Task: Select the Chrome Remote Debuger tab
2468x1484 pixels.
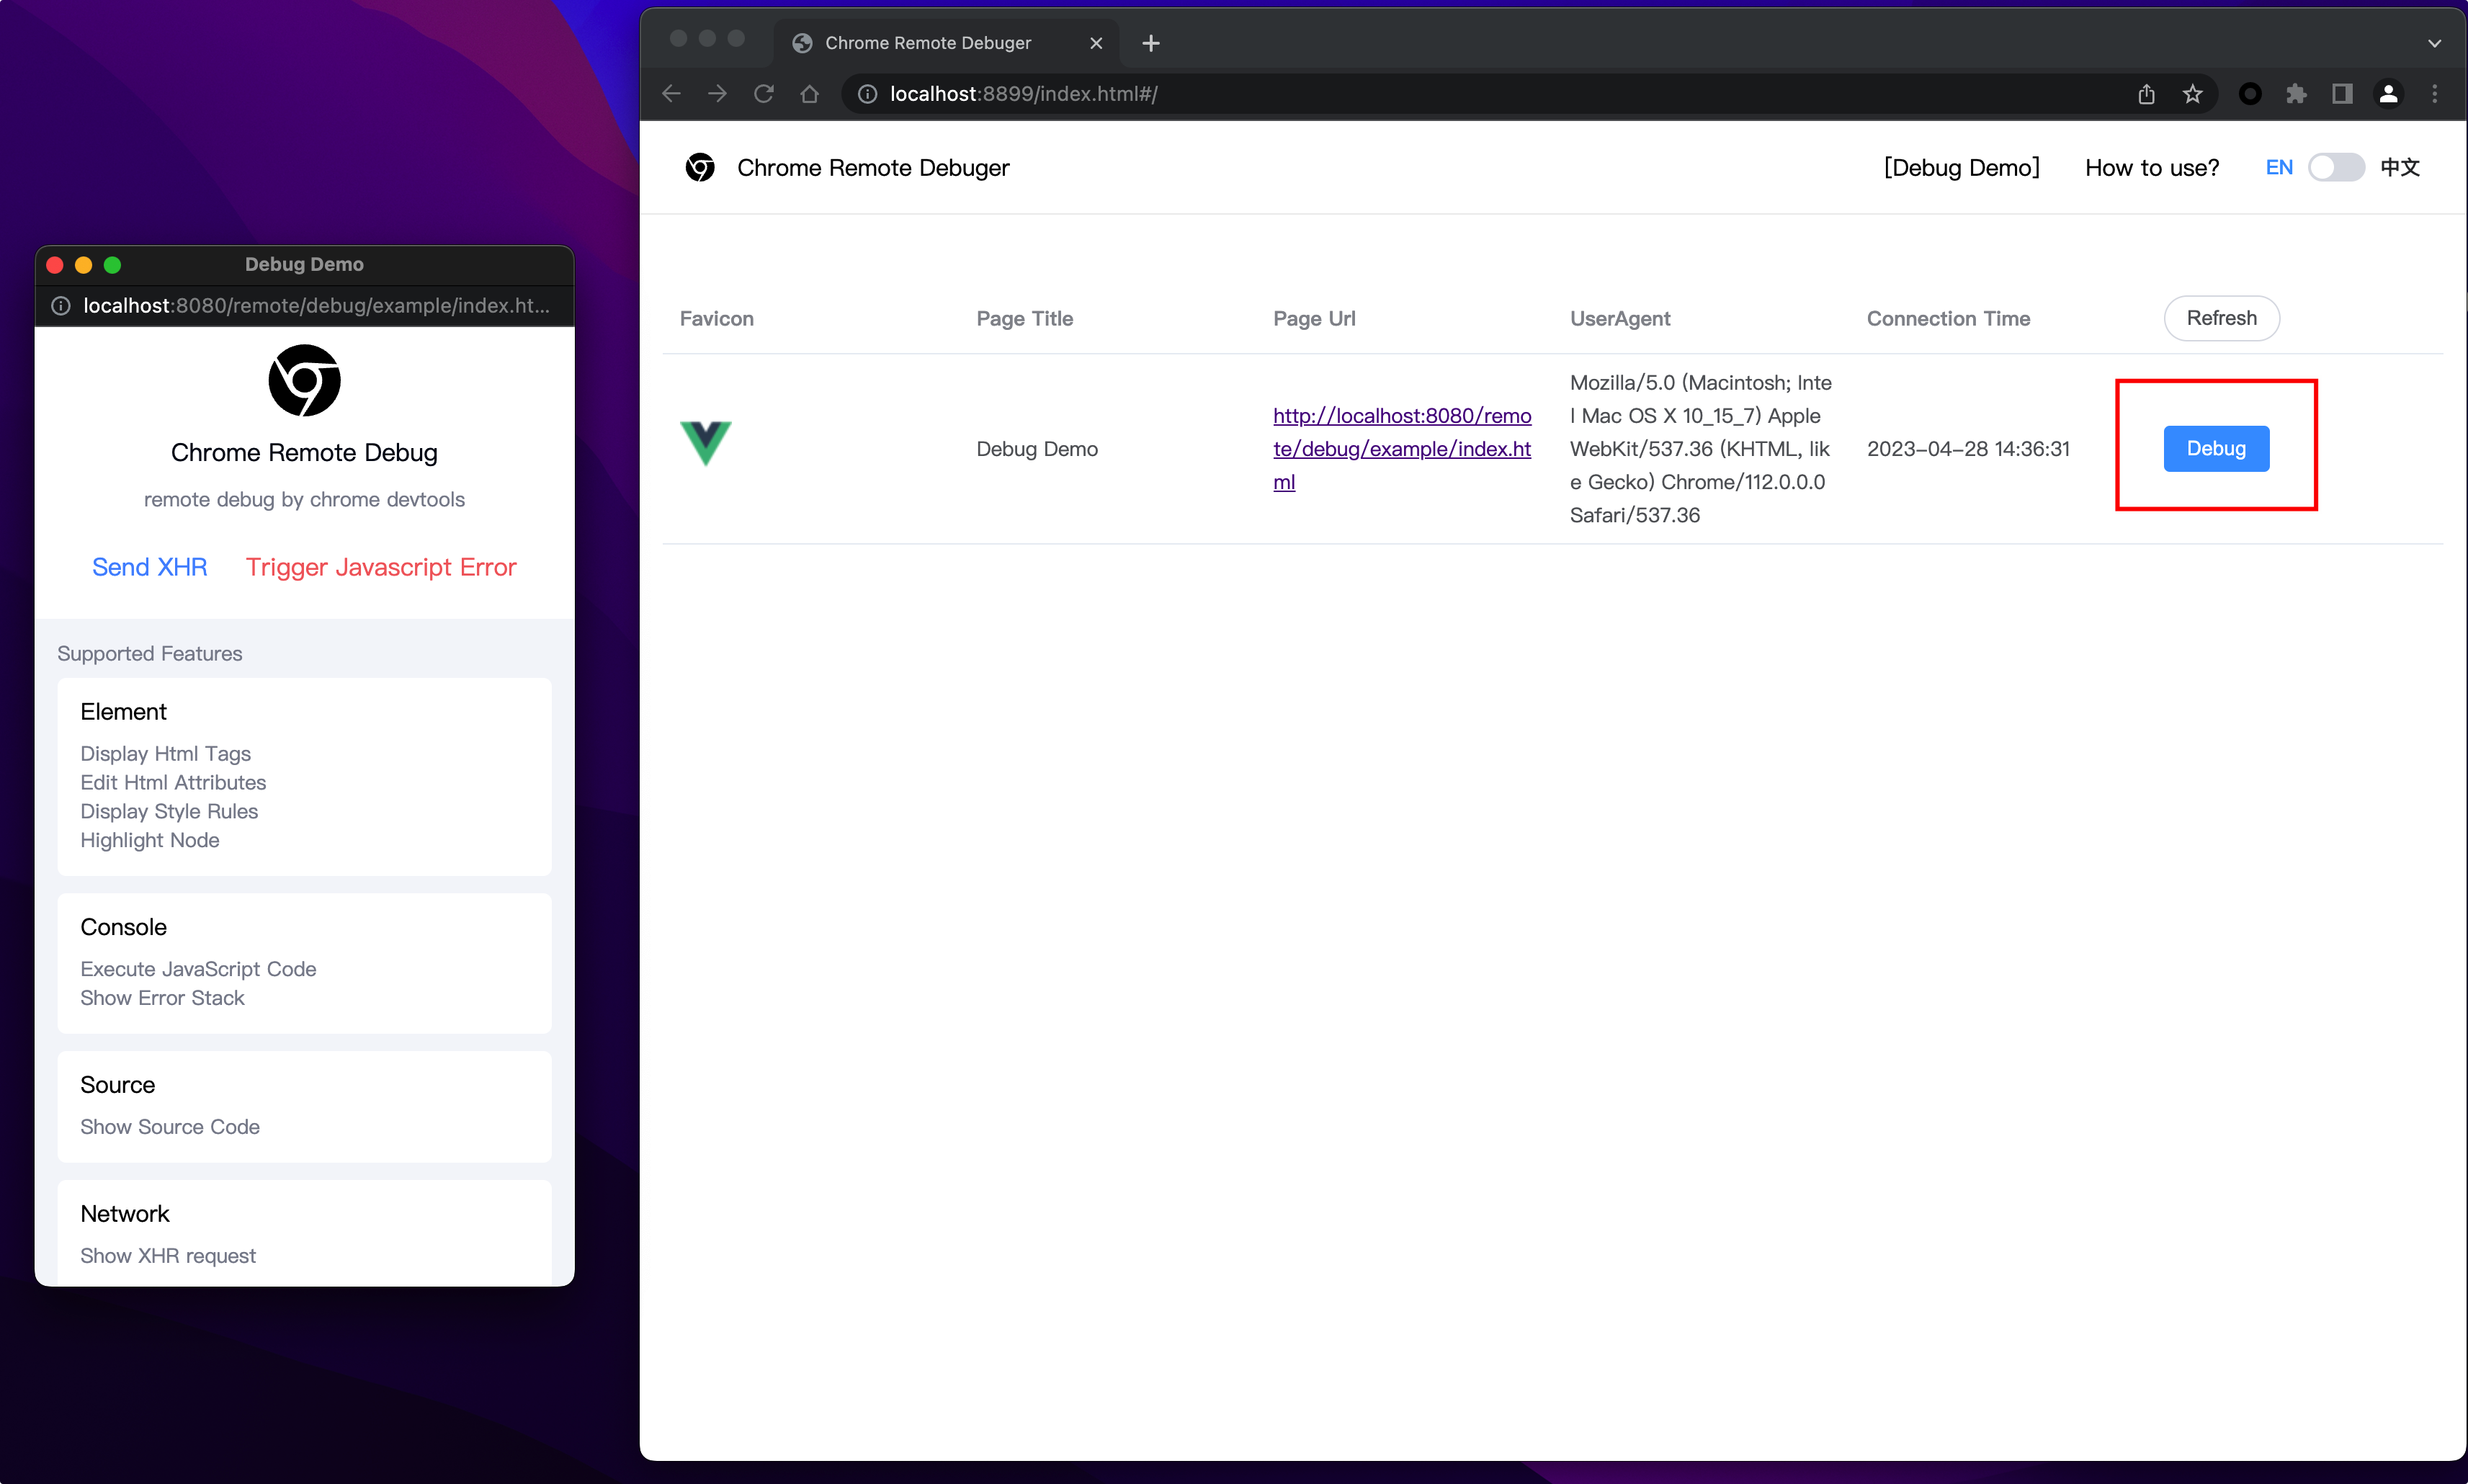Action: tap(927, 43)
